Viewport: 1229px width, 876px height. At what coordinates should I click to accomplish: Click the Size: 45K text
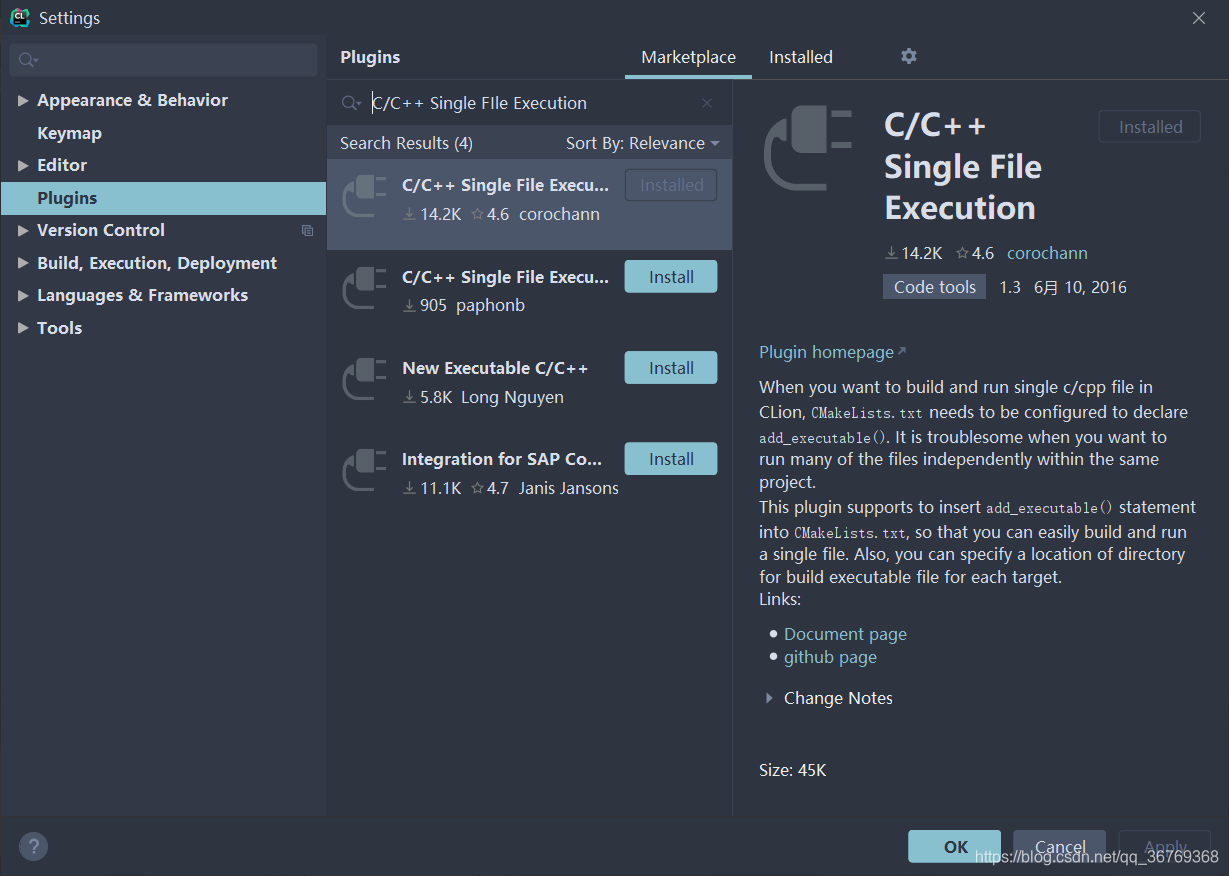pyautogui.click(x=793, y=770)
